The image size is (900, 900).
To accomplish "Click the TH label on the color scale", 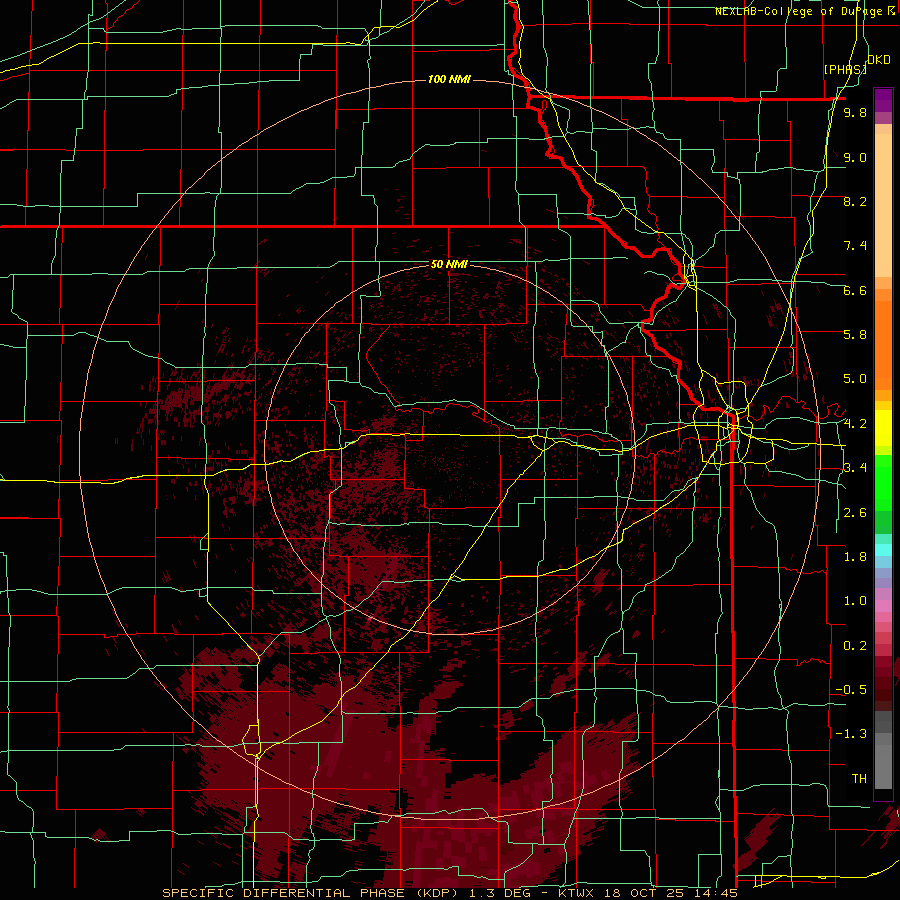I will coord(859,779).
